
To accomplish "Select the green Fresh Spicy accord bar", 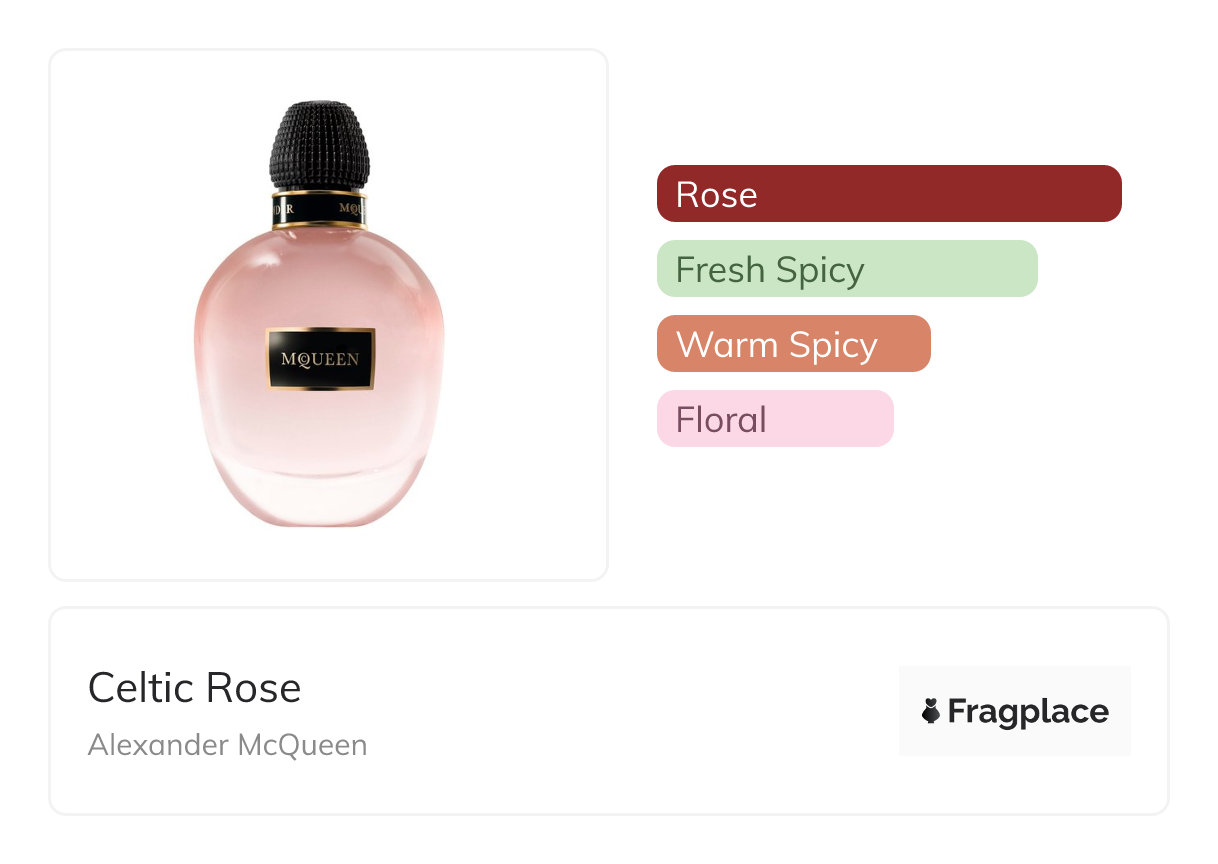I will click(x=847, y=268).
